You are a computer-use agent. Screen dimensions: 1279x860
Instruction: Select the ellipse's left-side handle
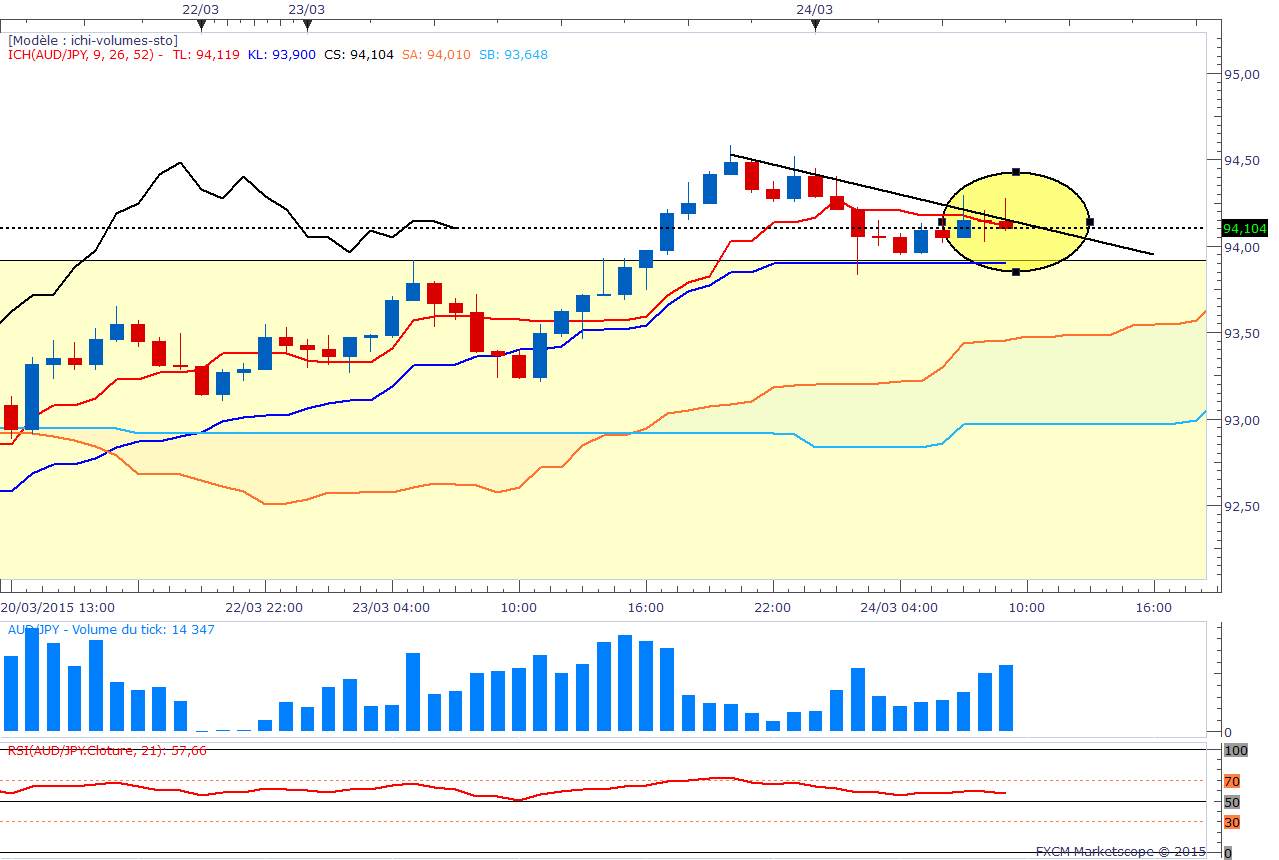tap(942, 222)
